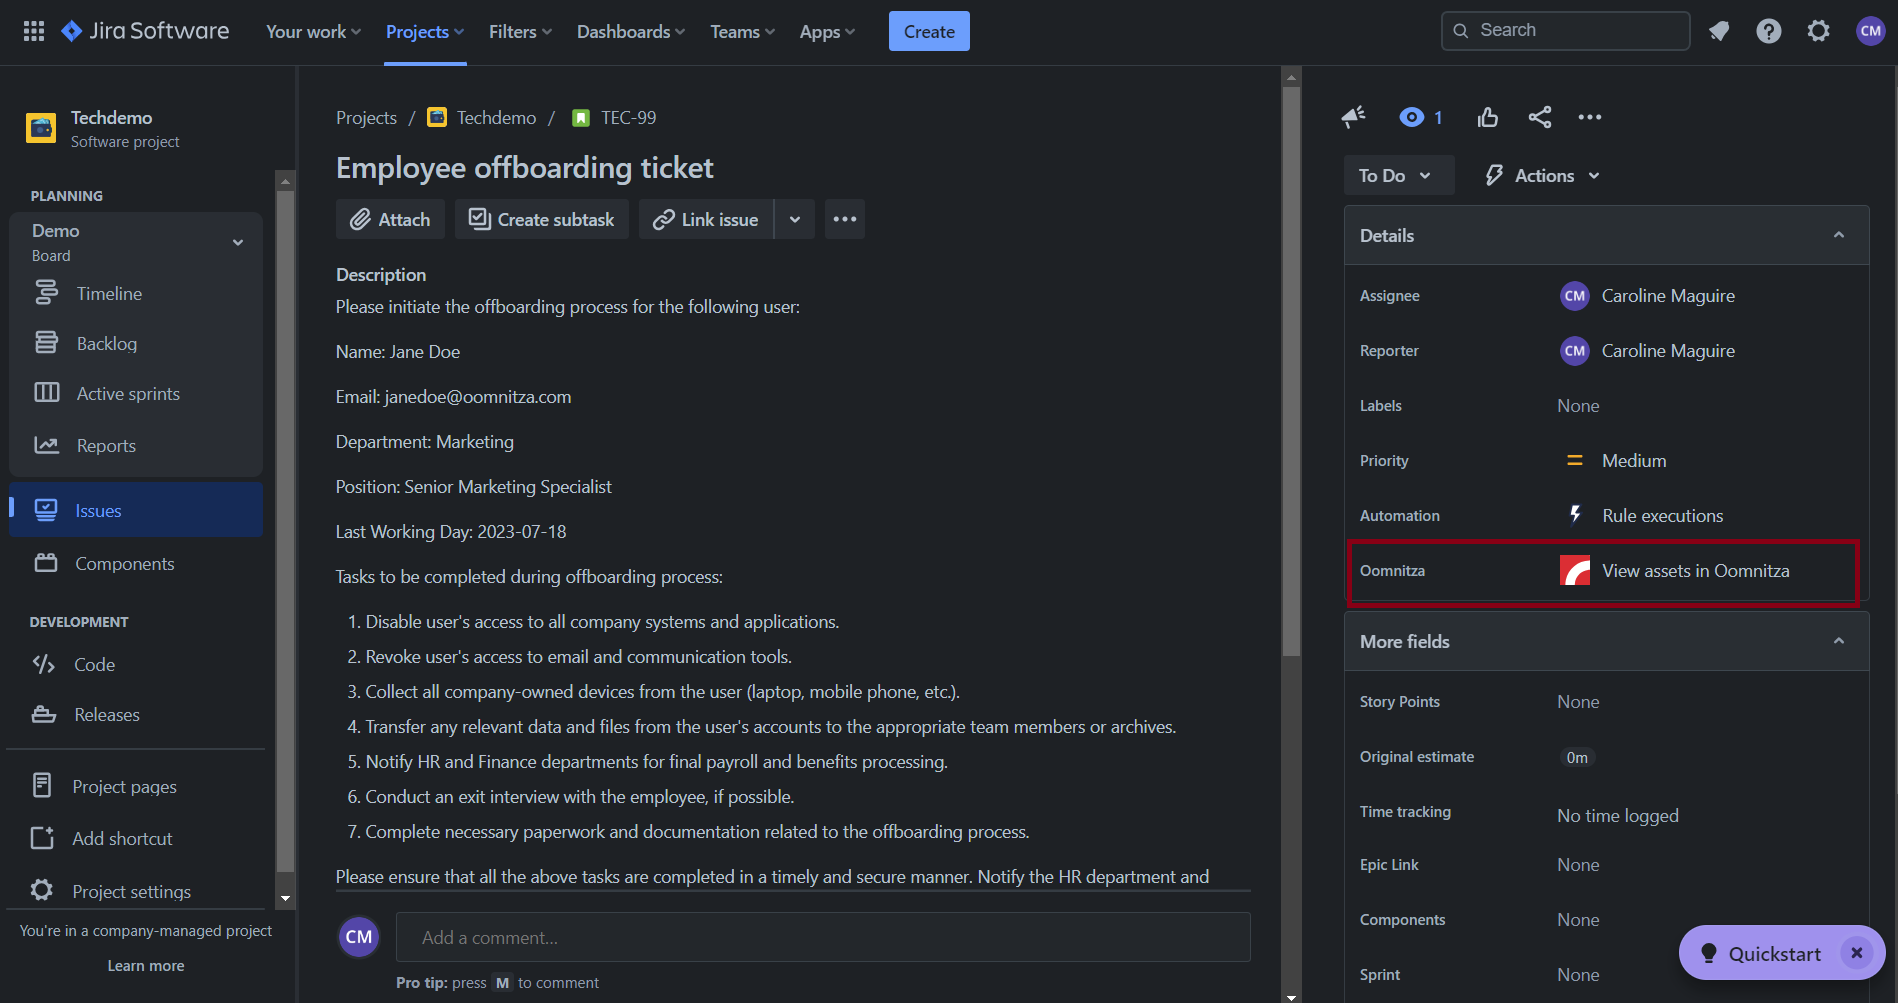
Task: Click the blue Create button
Action: click(x=928, y=32)
